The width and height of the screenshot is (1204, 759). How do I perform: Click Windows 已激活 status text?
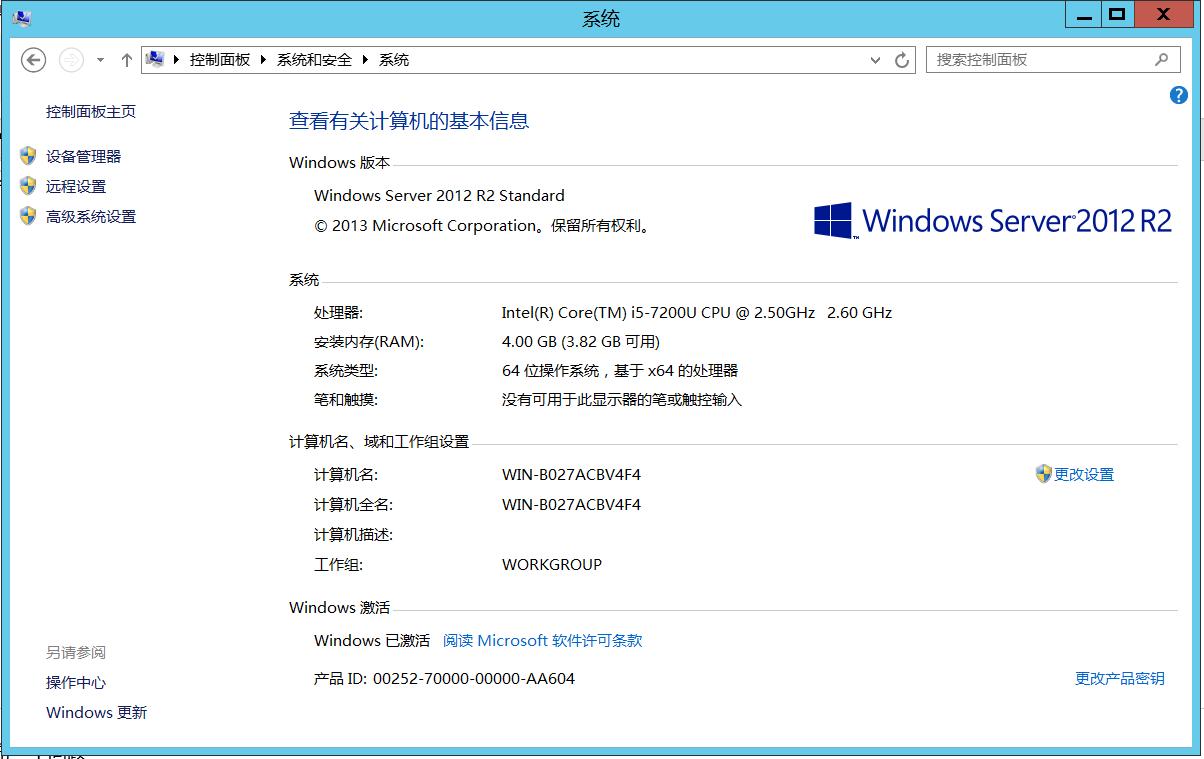[x=372, y=641]
